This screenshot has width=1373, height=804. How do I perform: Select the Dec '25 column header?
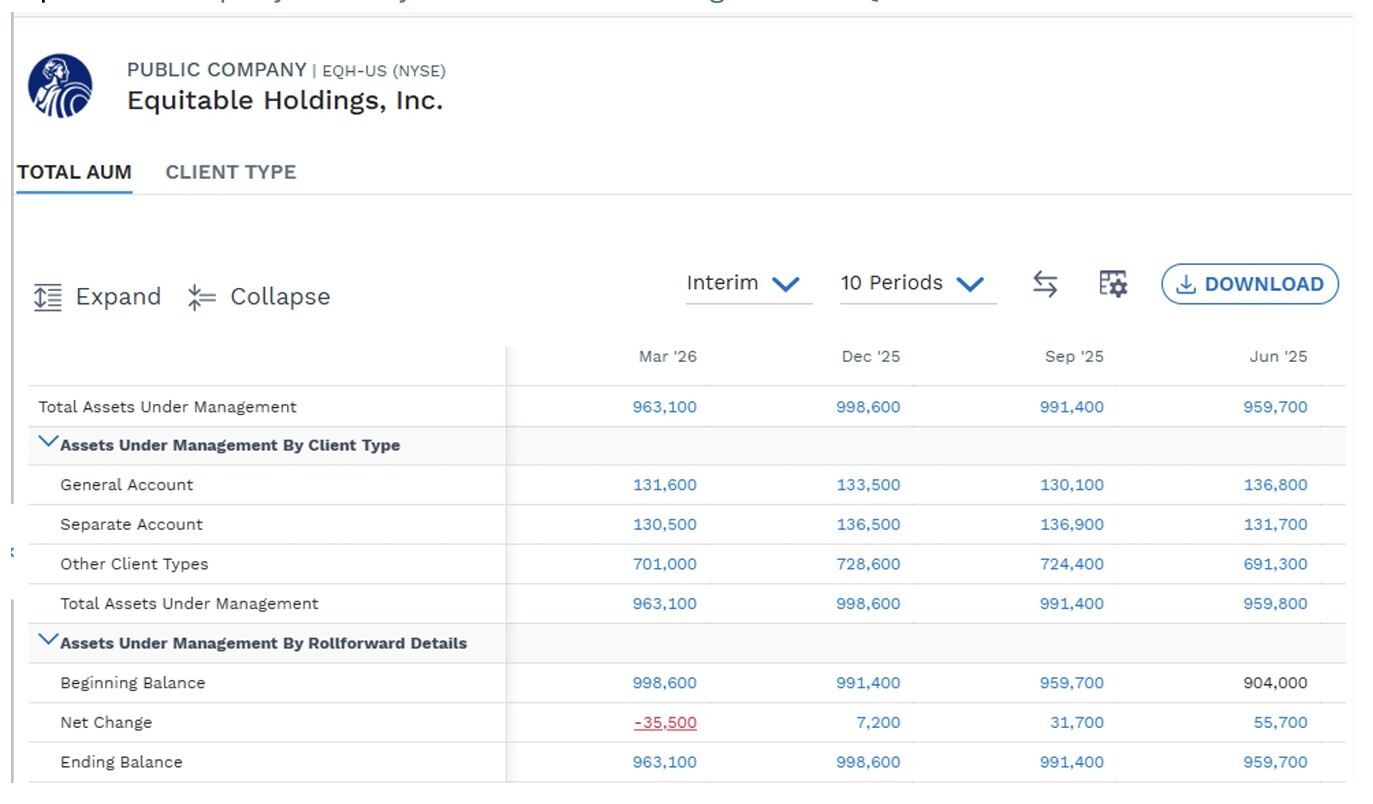(871, 357)
